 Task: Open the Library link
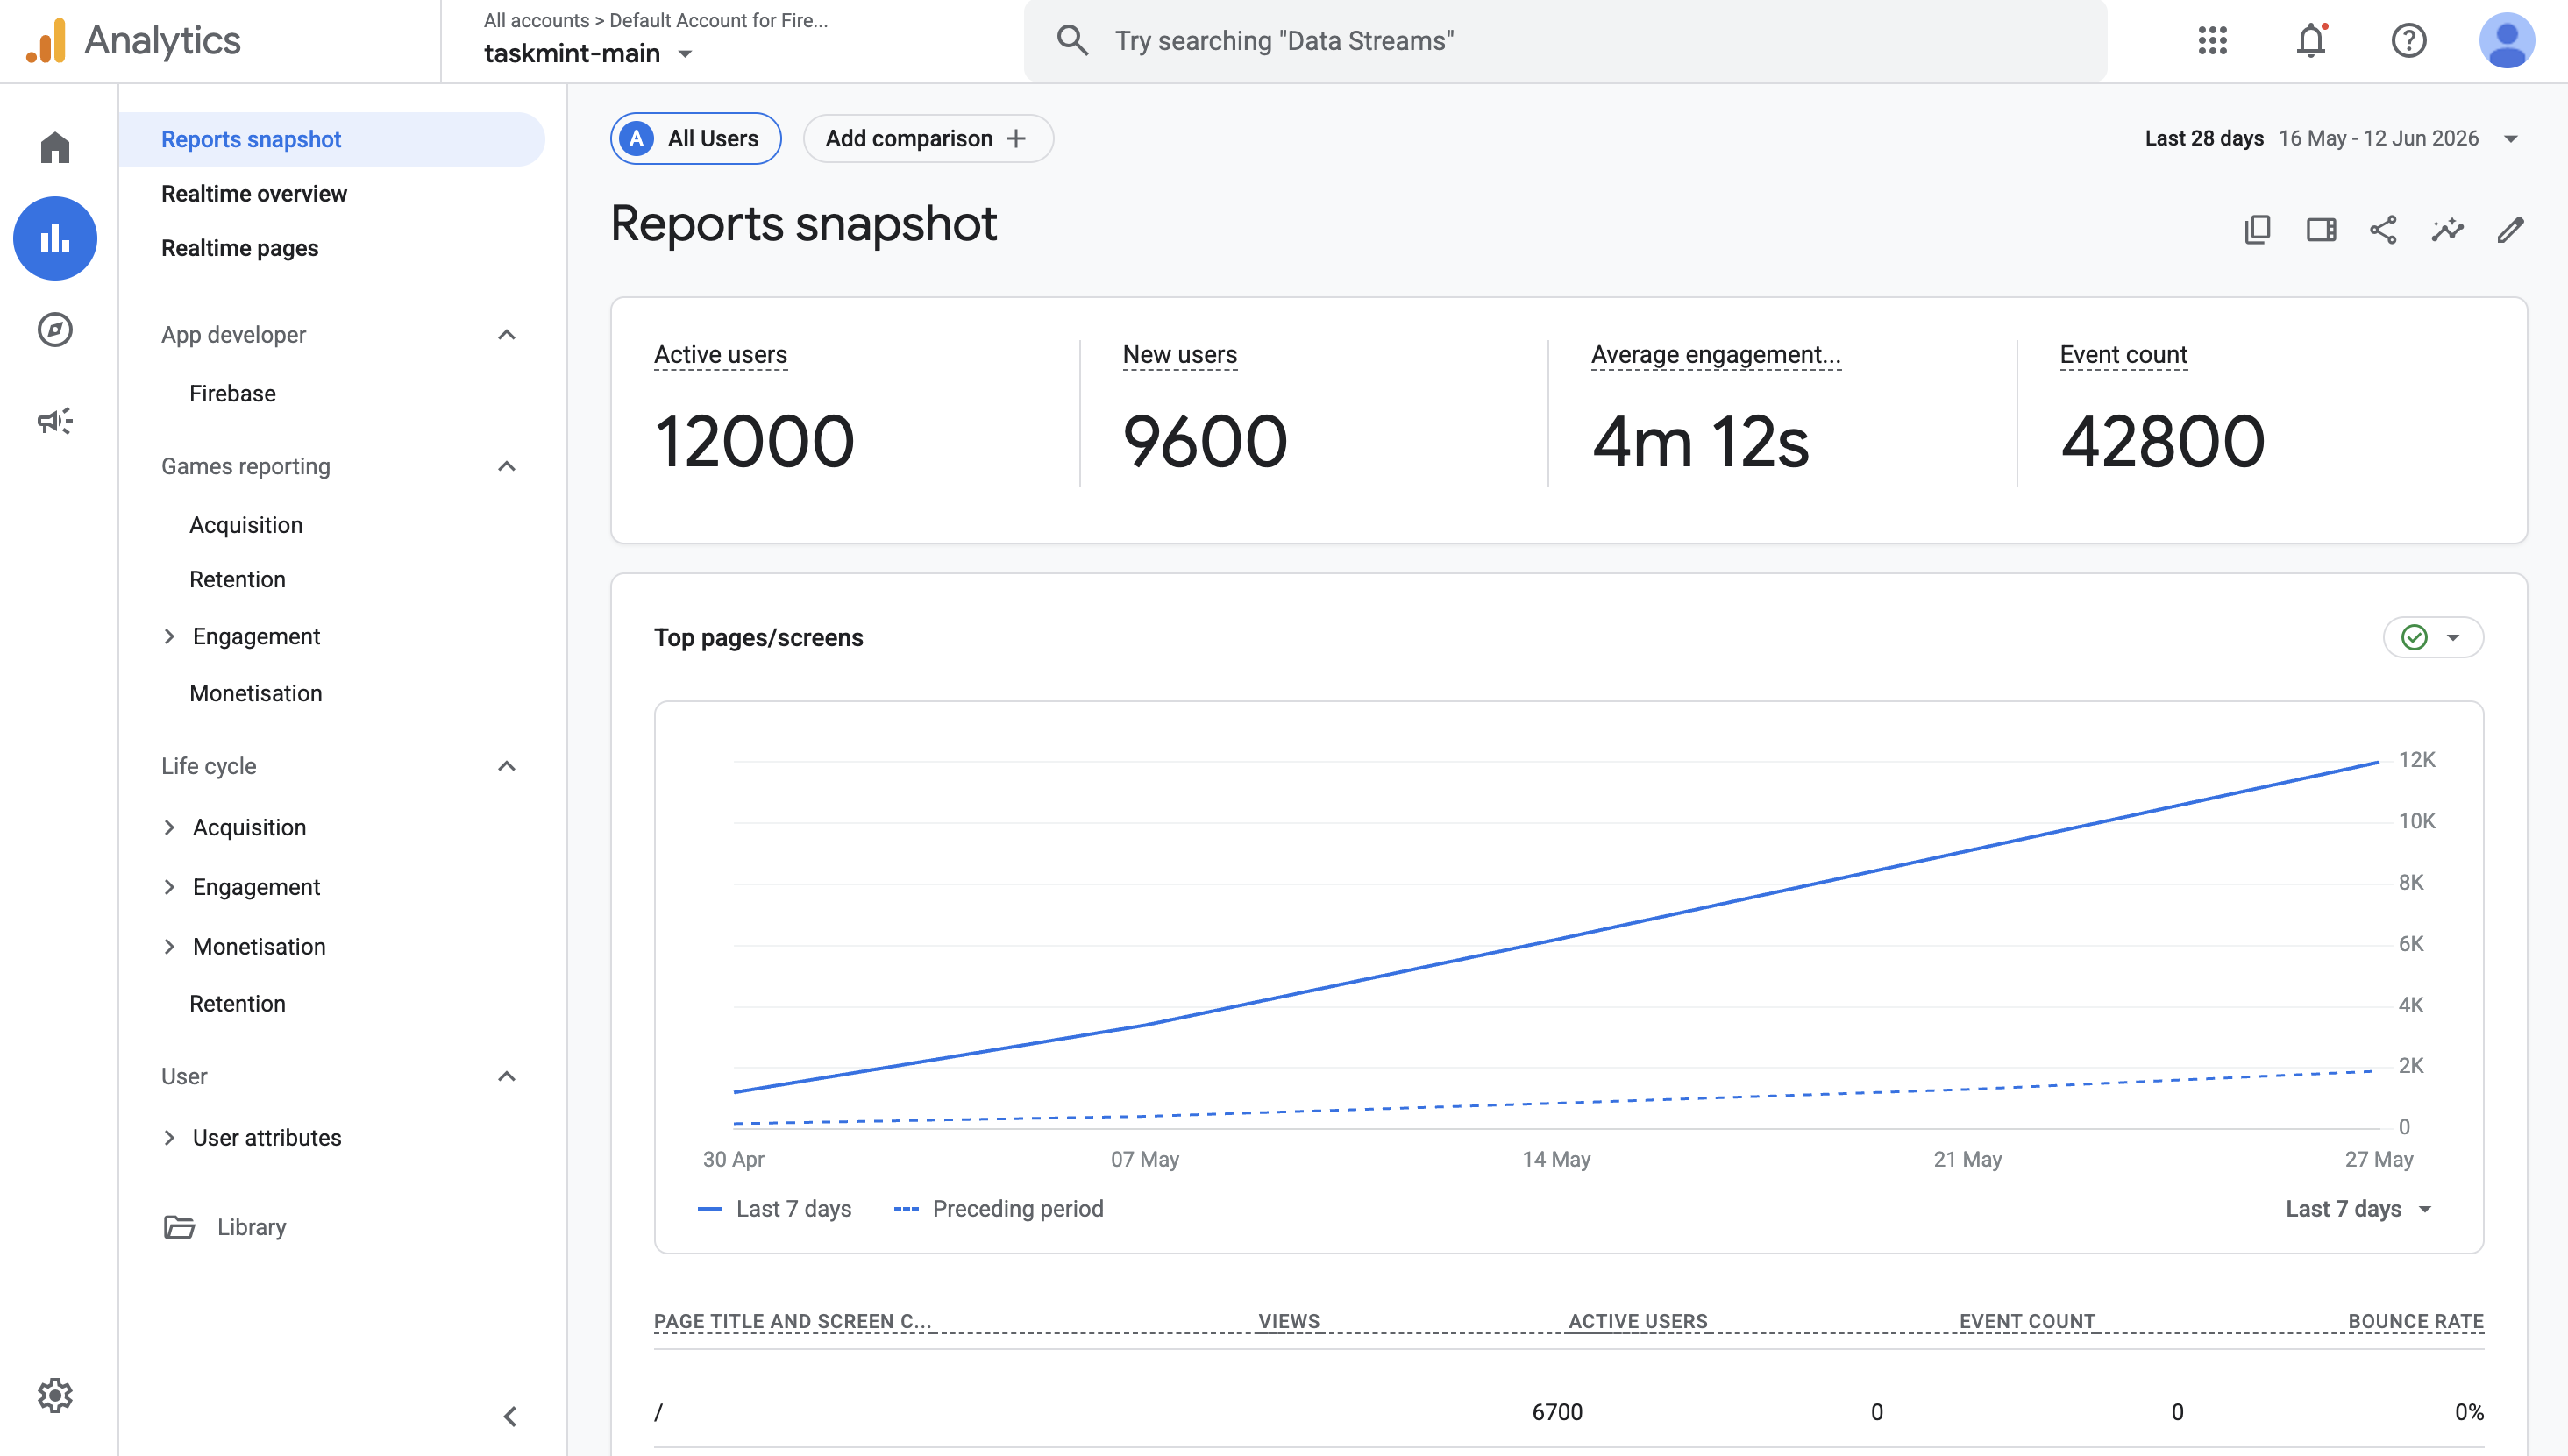coord(251,1226)
